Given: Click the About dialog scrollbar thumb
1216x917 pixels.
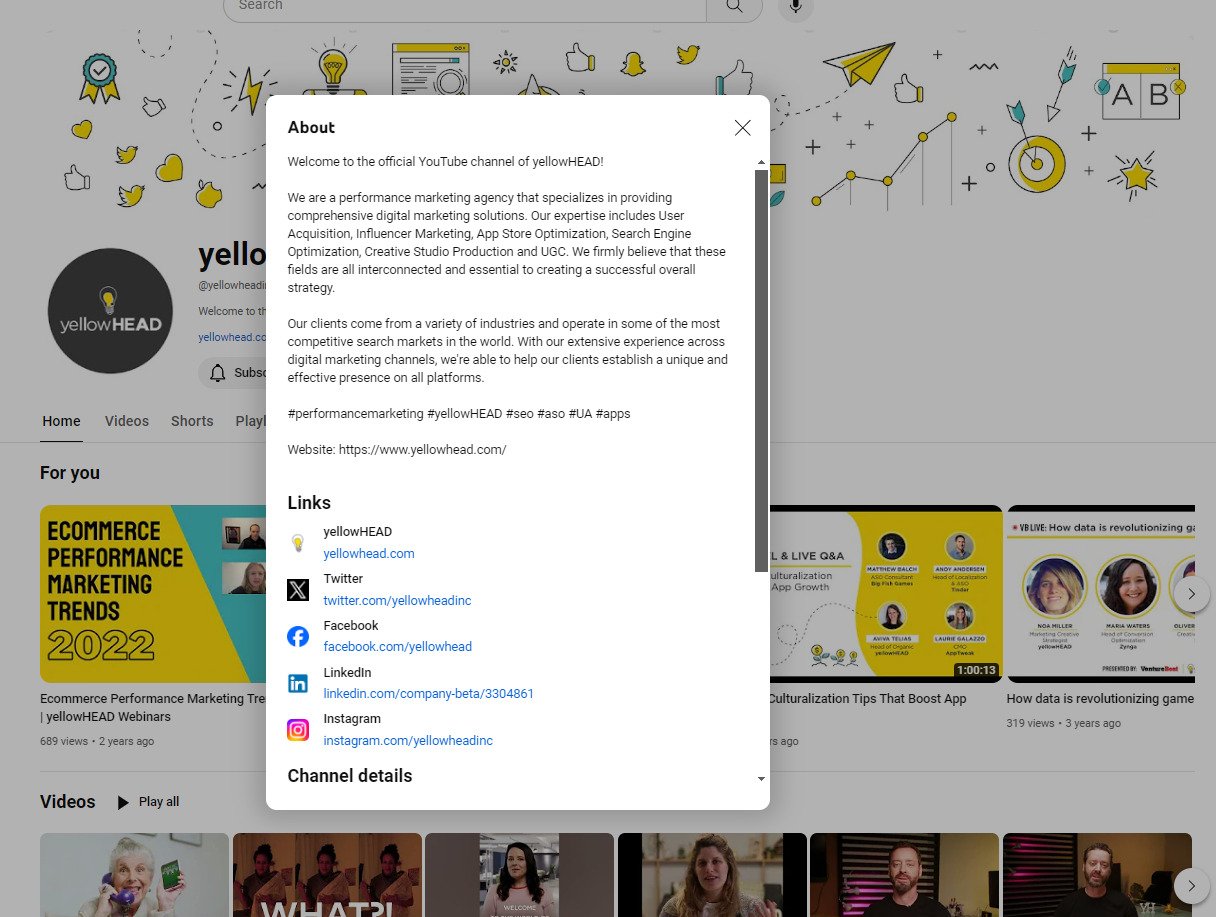Looking at the screenshot, I should click(761, 370).
